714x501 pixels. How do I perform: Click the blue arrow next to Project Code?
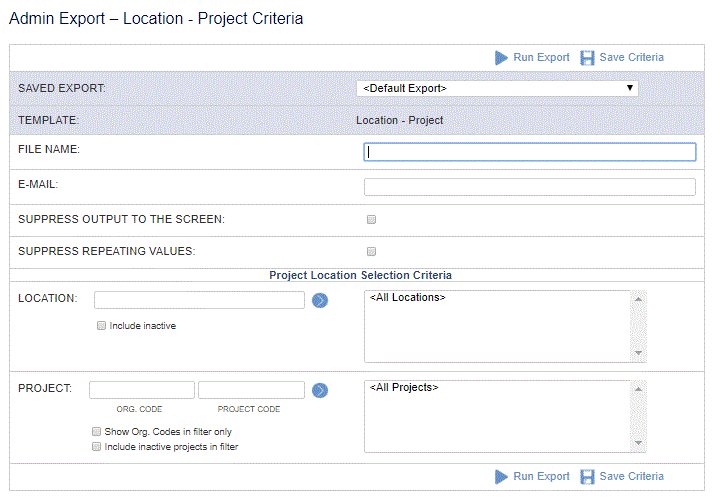[x=320, y=390]
